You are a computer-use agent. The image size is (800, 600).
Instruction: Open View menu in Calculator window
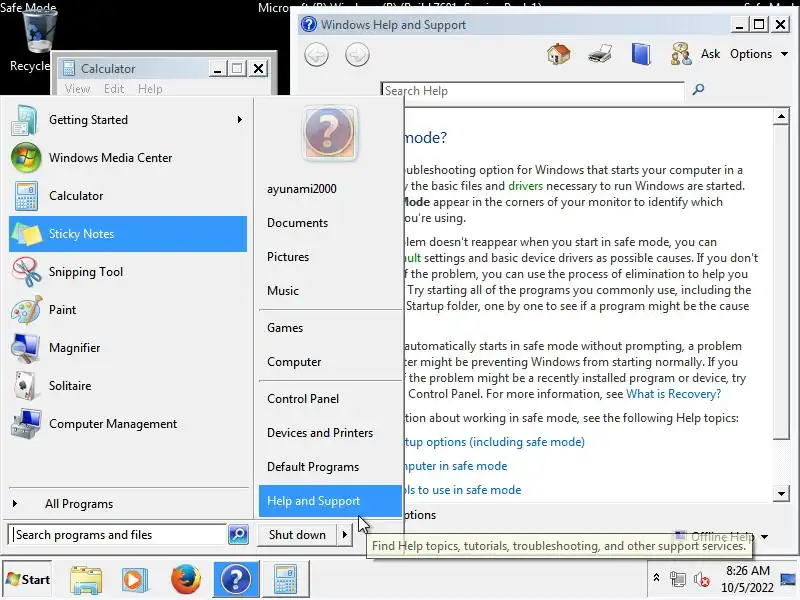point(78,89)
